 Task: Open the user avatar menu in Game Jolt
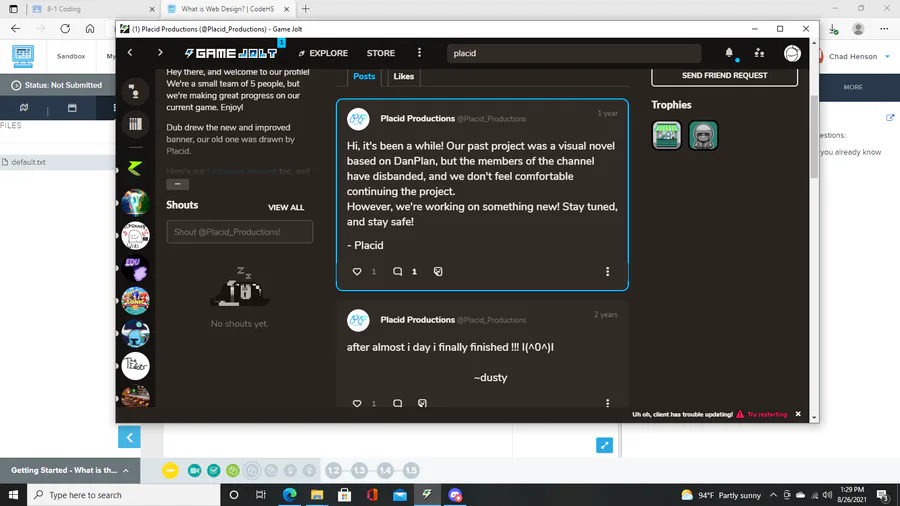[x=792, y=53]
